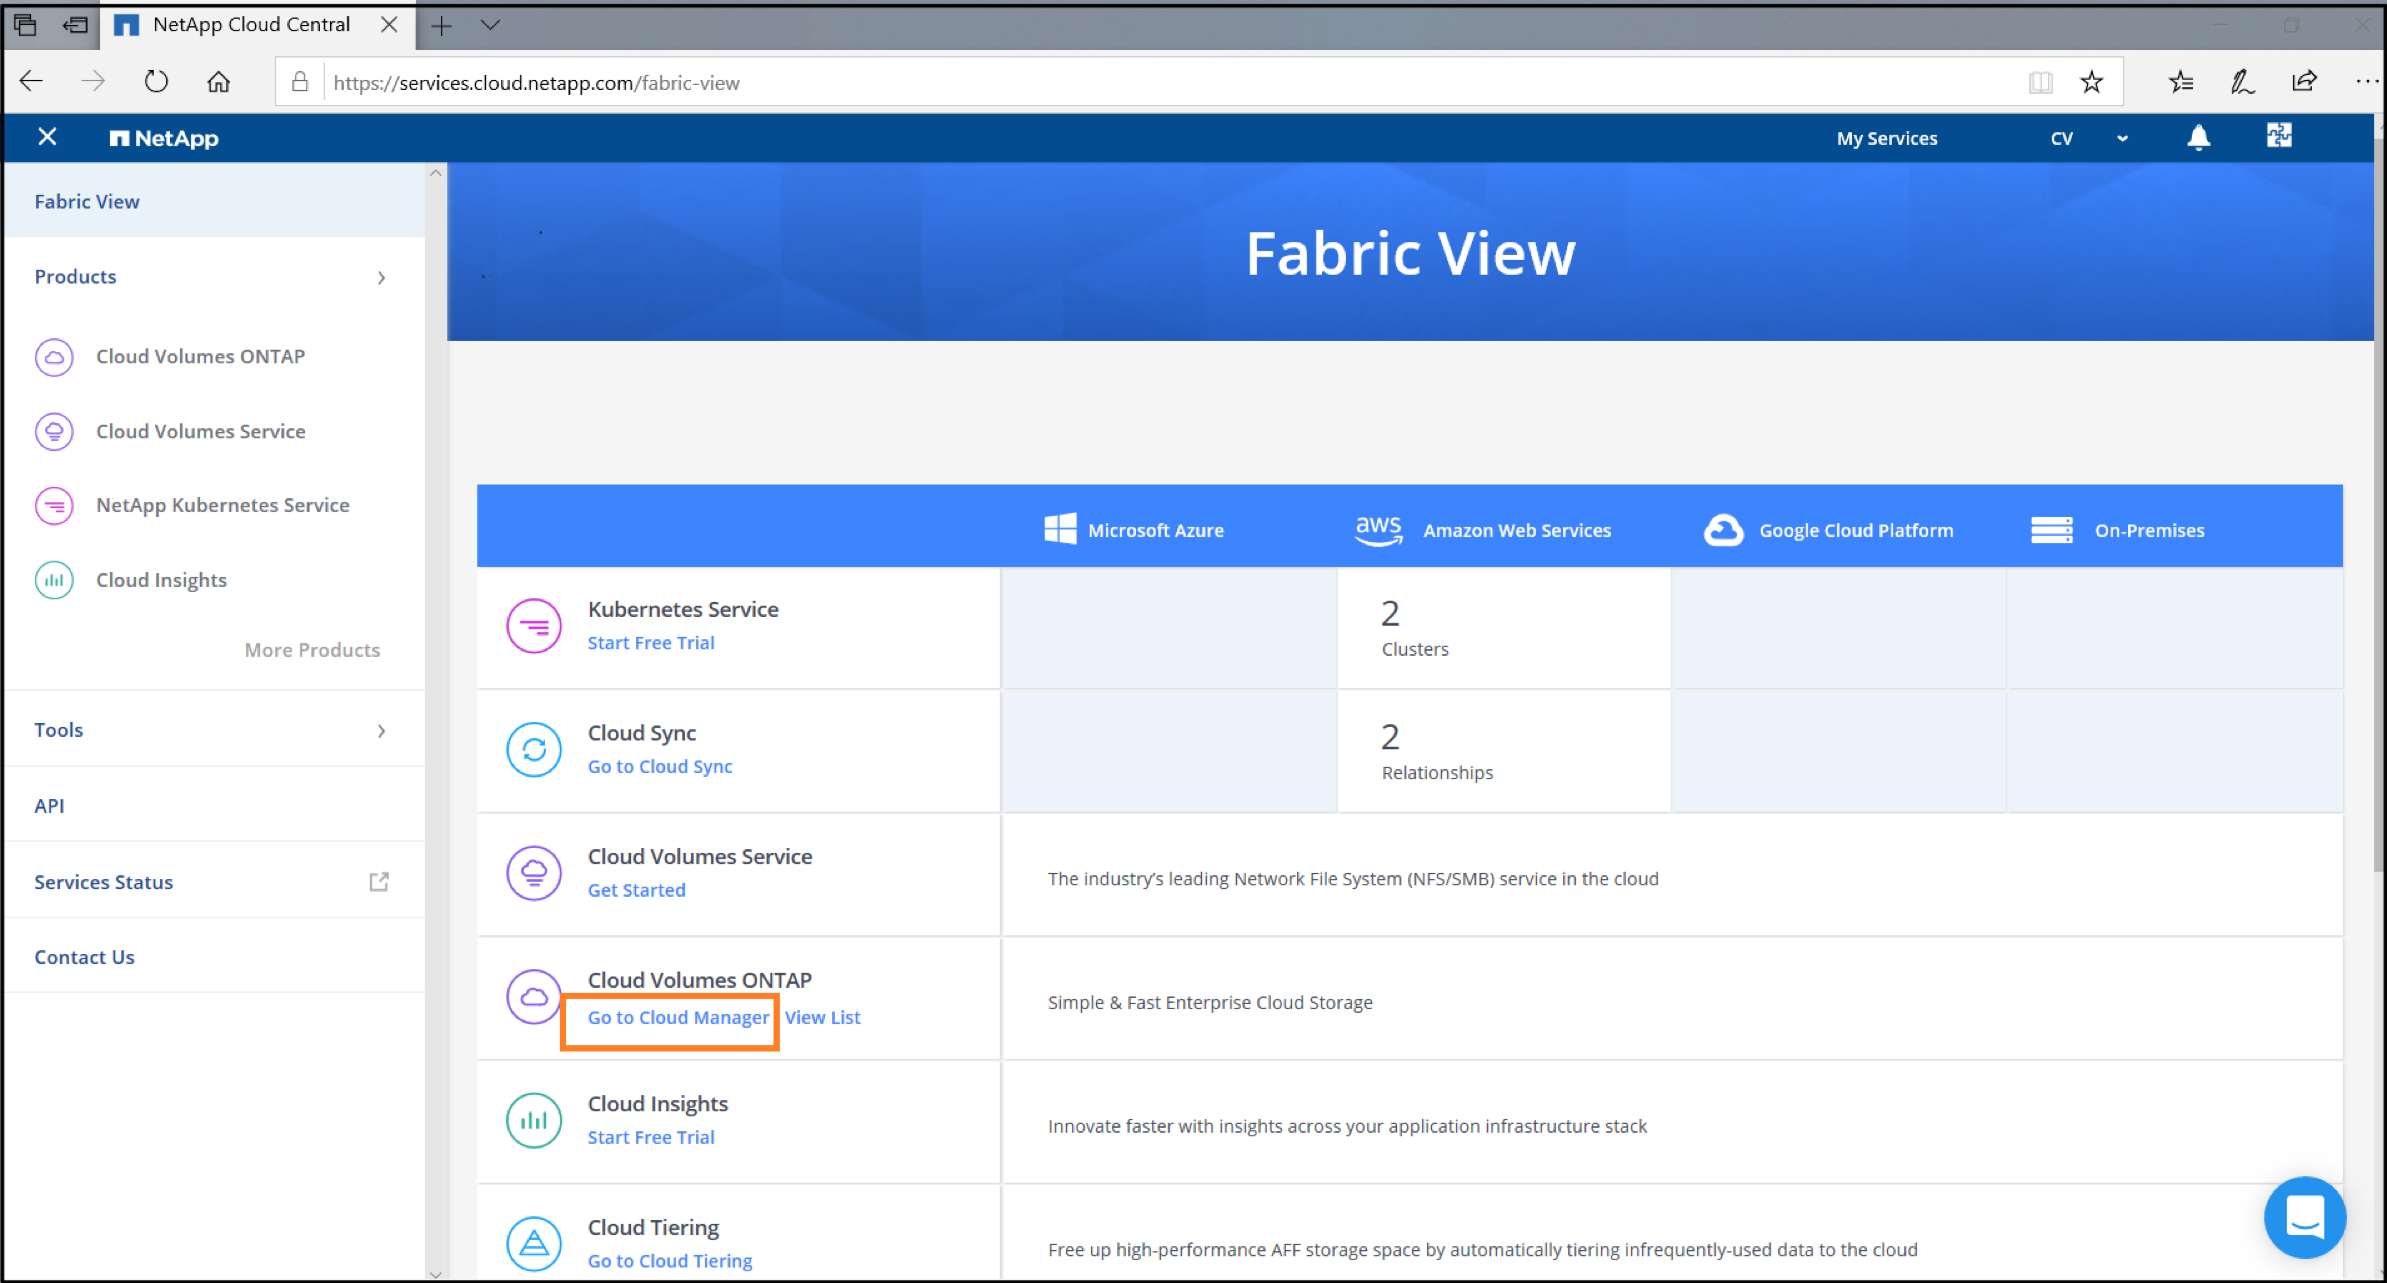This screenshot has height=1283, width=2387.
Task: Click the notification bell icon
Action: [x=2198, y=138]
